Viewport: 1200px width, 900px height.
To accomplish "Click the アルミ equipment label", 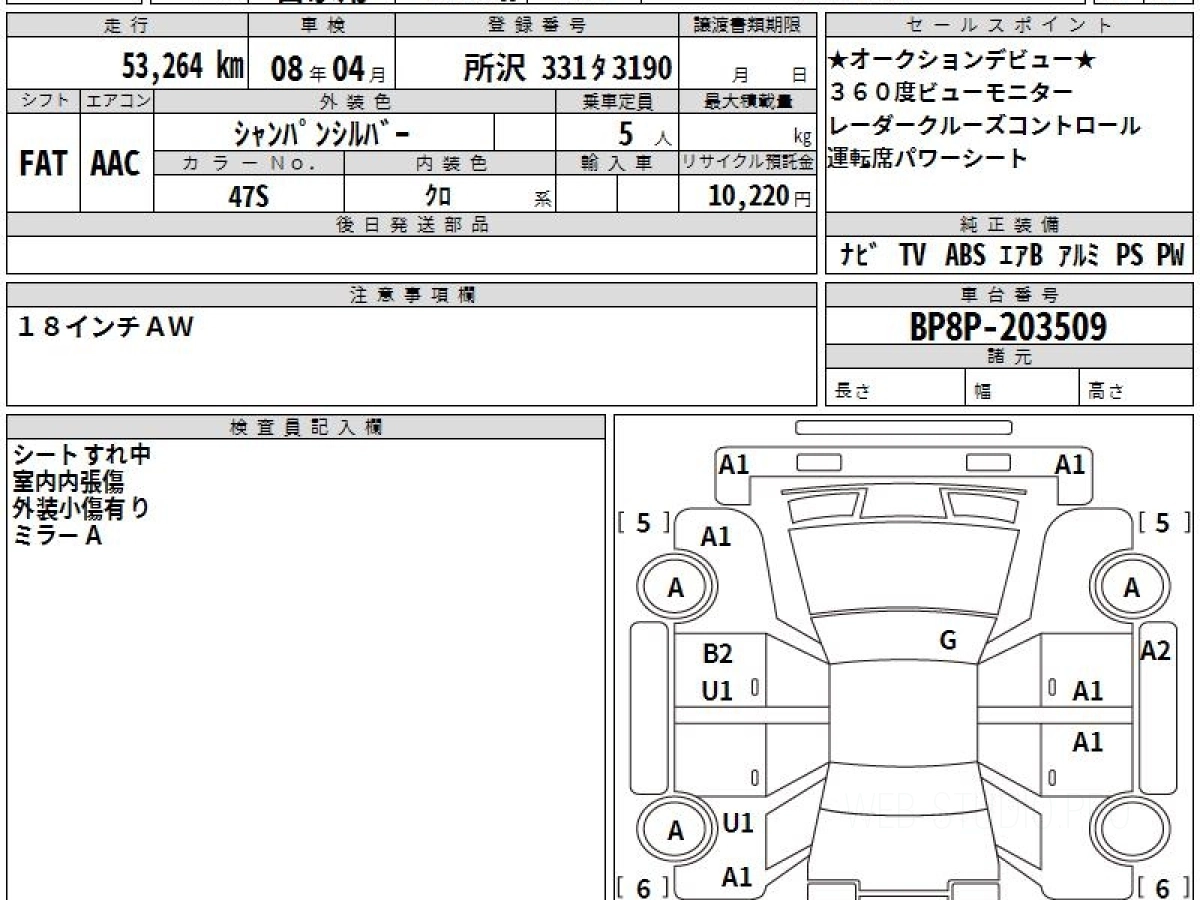I will [1078, 255].
